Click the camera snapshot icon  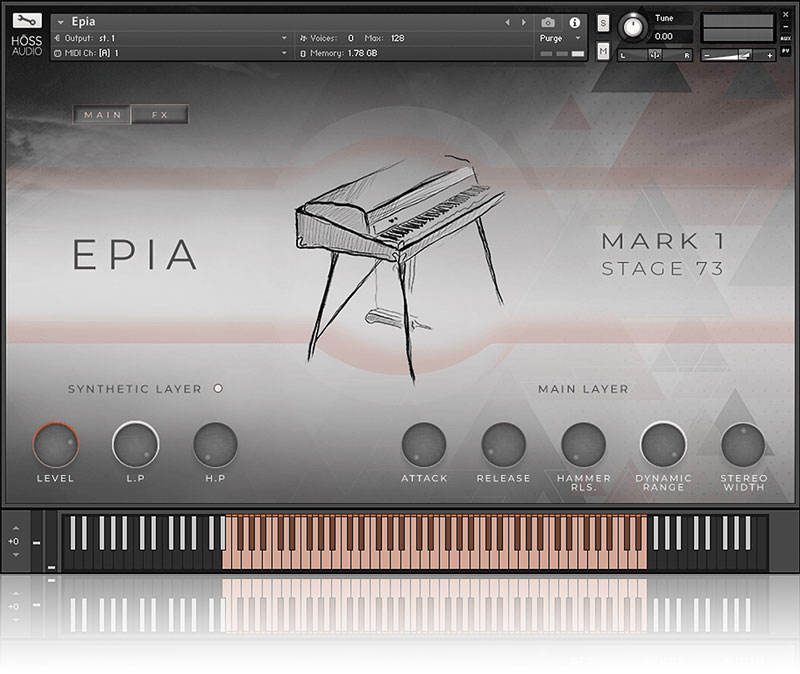tap(548, 22)
